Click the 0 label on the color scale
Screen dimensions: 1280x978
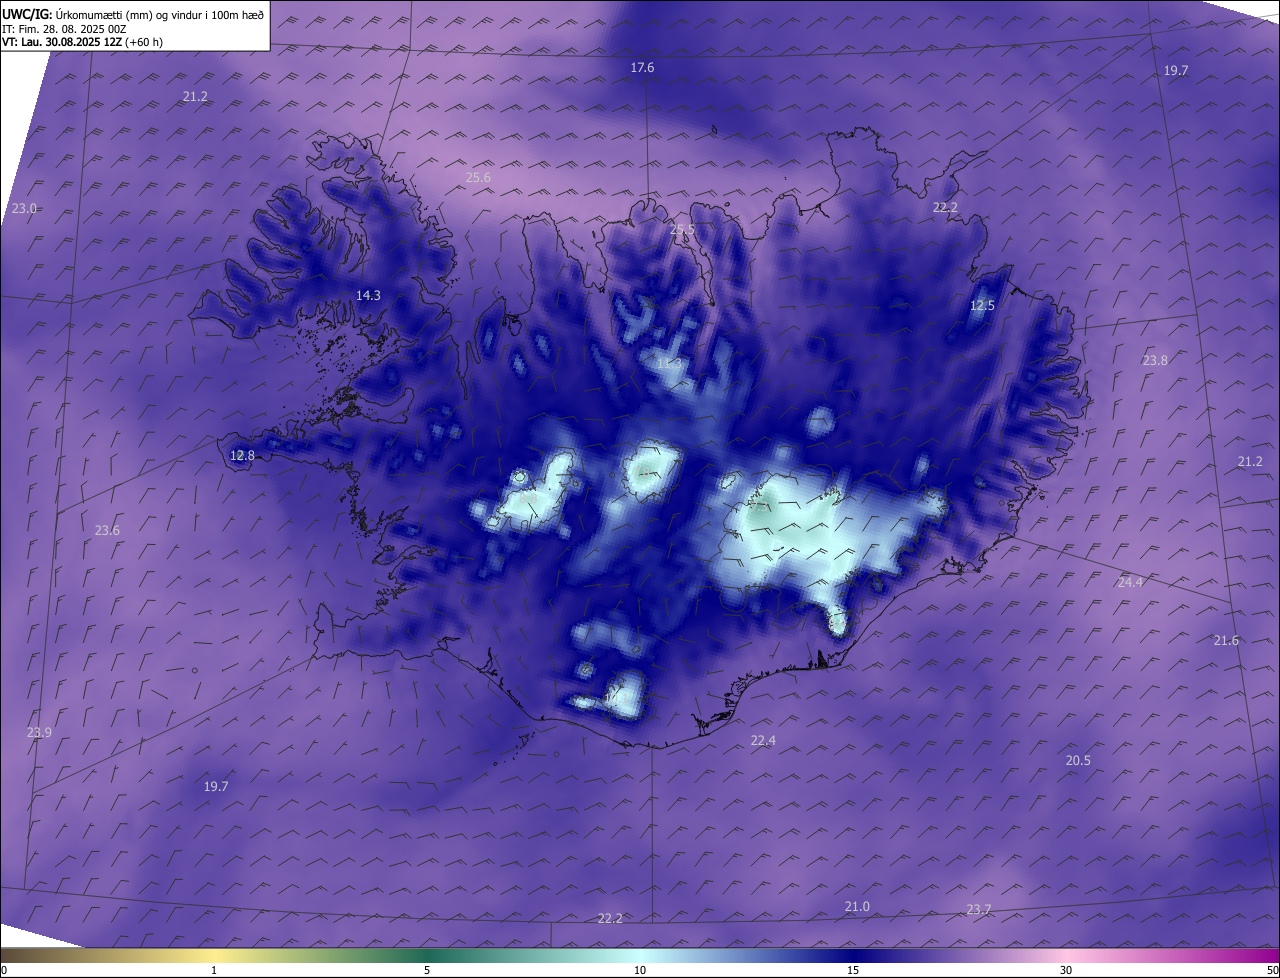(4, 970)
